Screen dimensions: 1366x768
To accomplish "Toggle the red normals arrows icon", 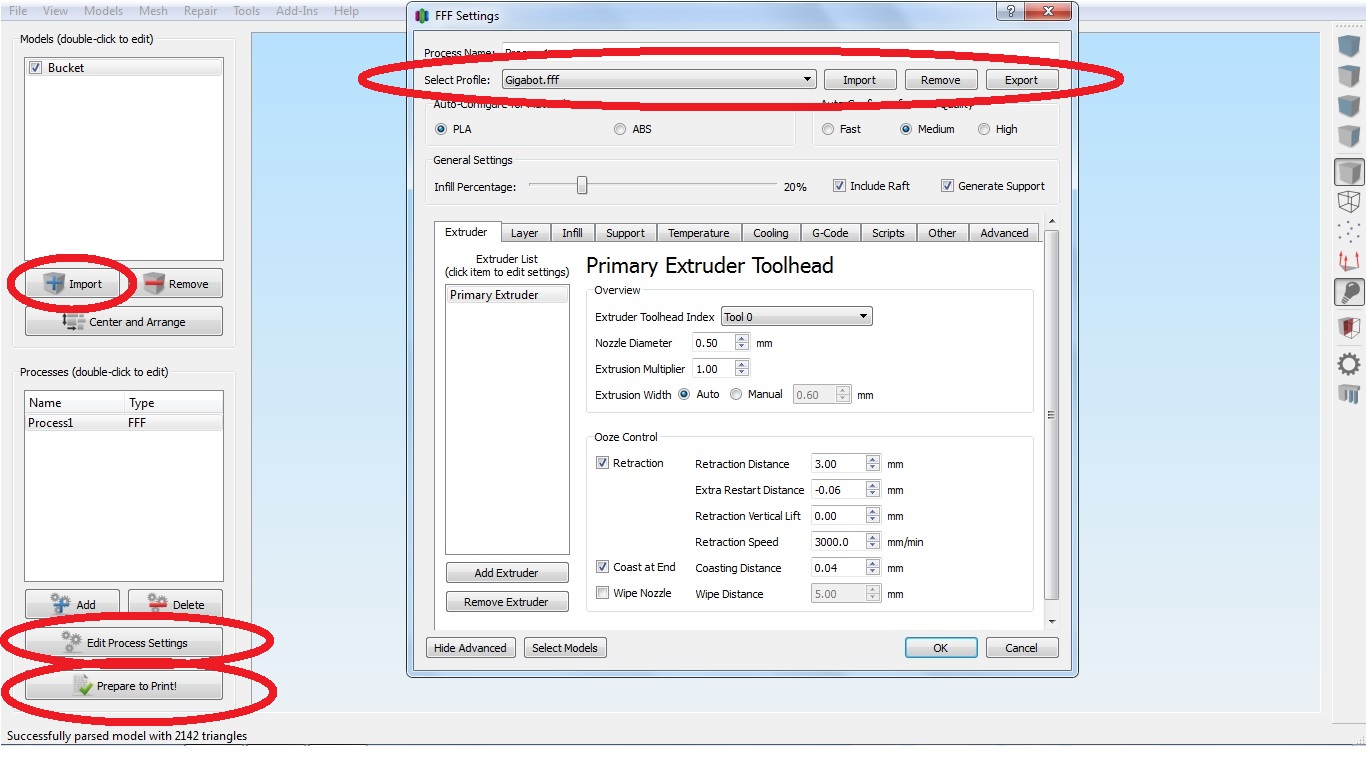I will (1349, 261).
